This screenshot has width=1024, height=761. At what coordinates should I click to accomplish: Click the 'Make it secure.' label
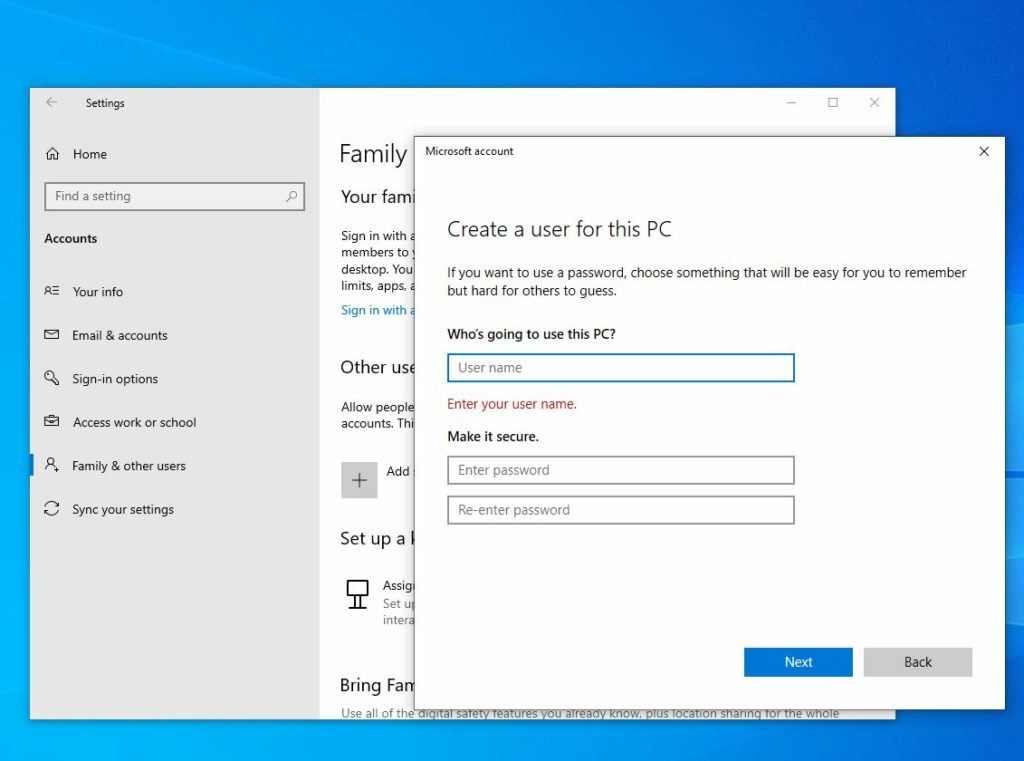(x=493, y=436)
